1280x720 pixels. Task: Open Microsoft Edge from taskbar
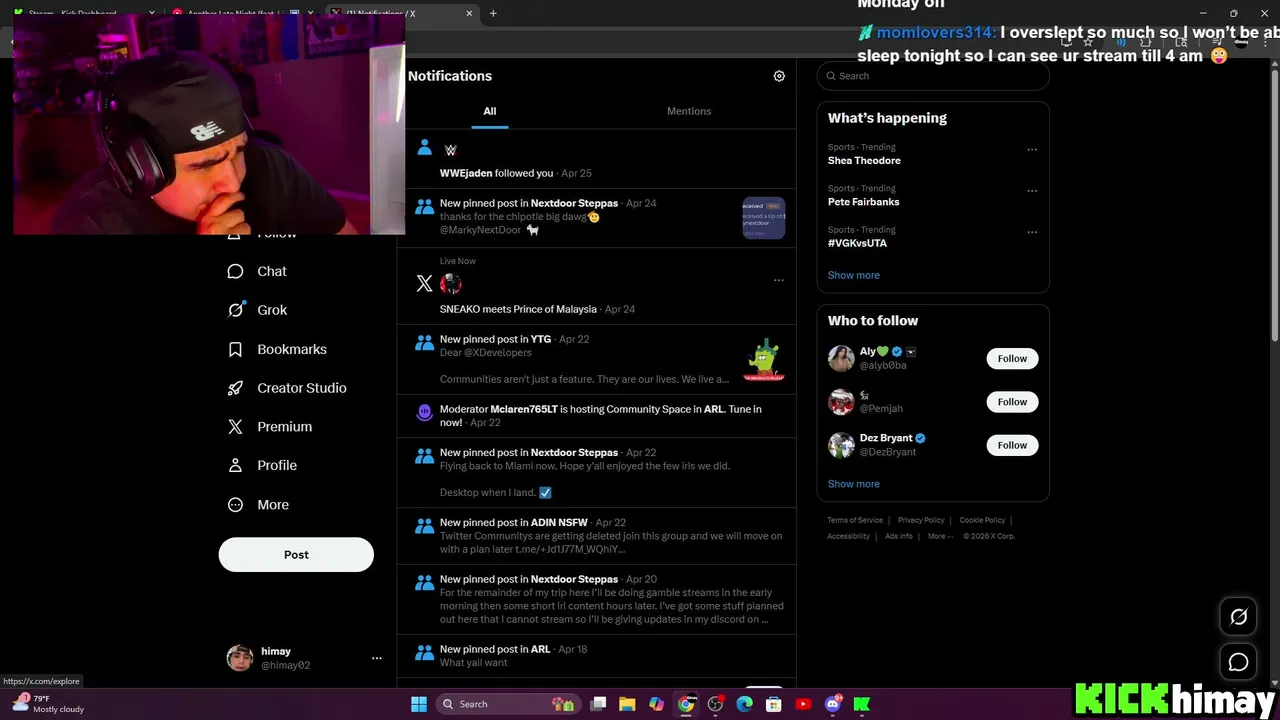(744, 704)
